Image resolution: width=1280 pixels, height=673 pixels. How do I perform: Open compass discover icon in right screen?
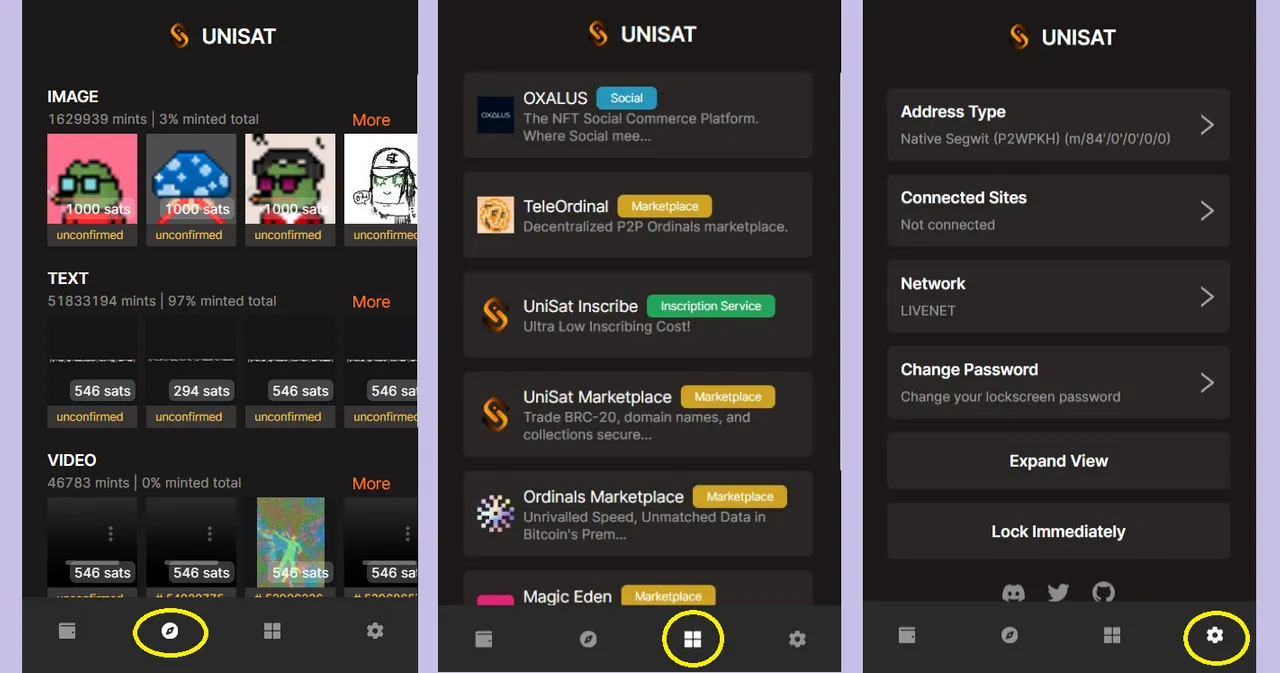(1010, 635)
